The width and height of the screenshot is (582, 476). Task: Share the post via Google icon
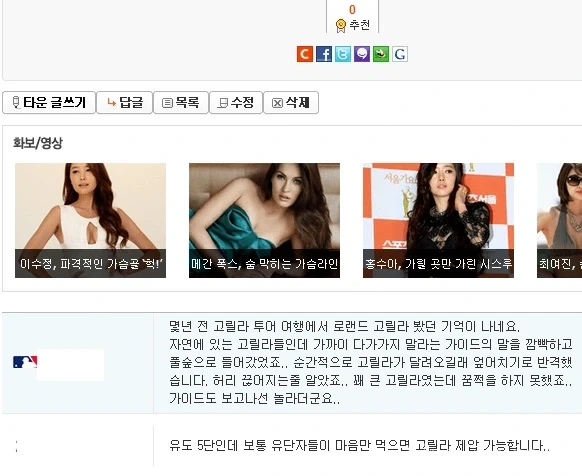pyautogui.click(x=400, y=54)
